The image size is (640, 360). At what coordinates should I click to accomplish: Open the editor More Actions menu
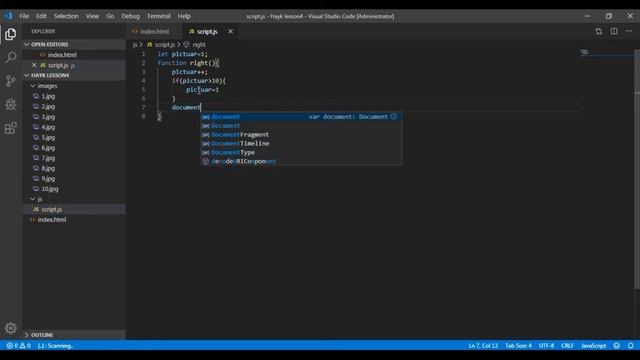pyautogui.click(x=629, y=31)
